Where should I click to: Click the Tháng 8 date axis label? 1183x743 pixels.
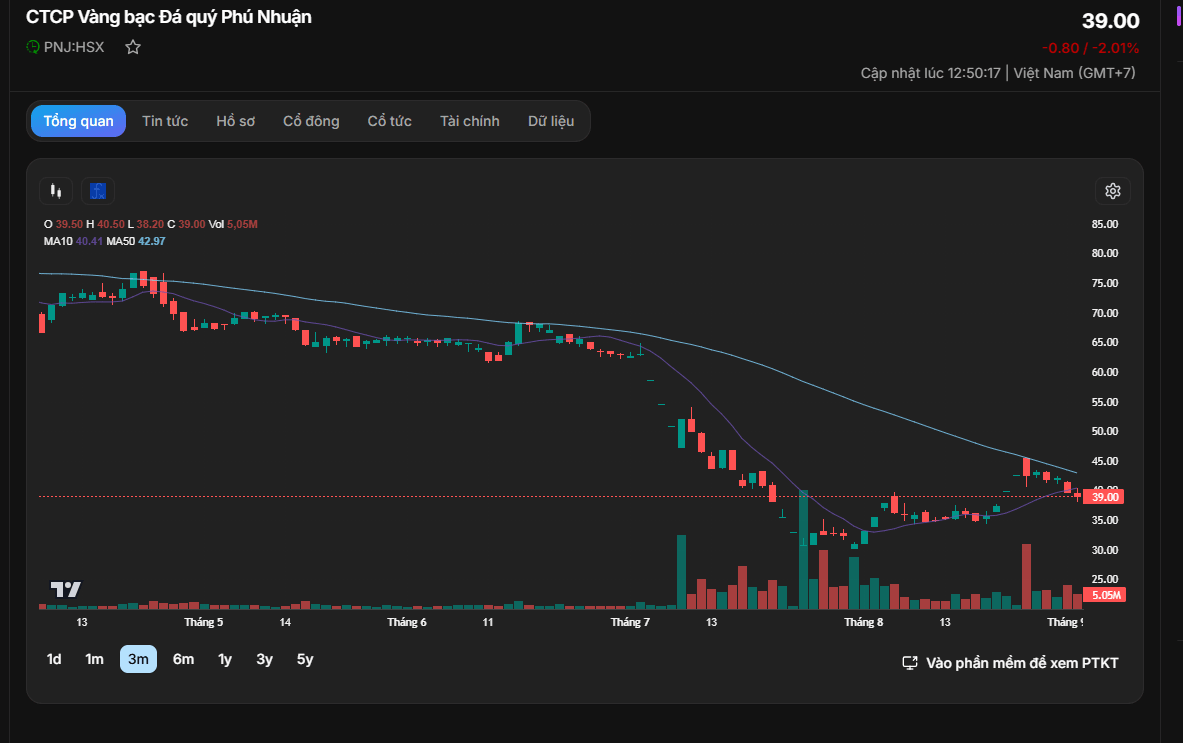[863, 622]
